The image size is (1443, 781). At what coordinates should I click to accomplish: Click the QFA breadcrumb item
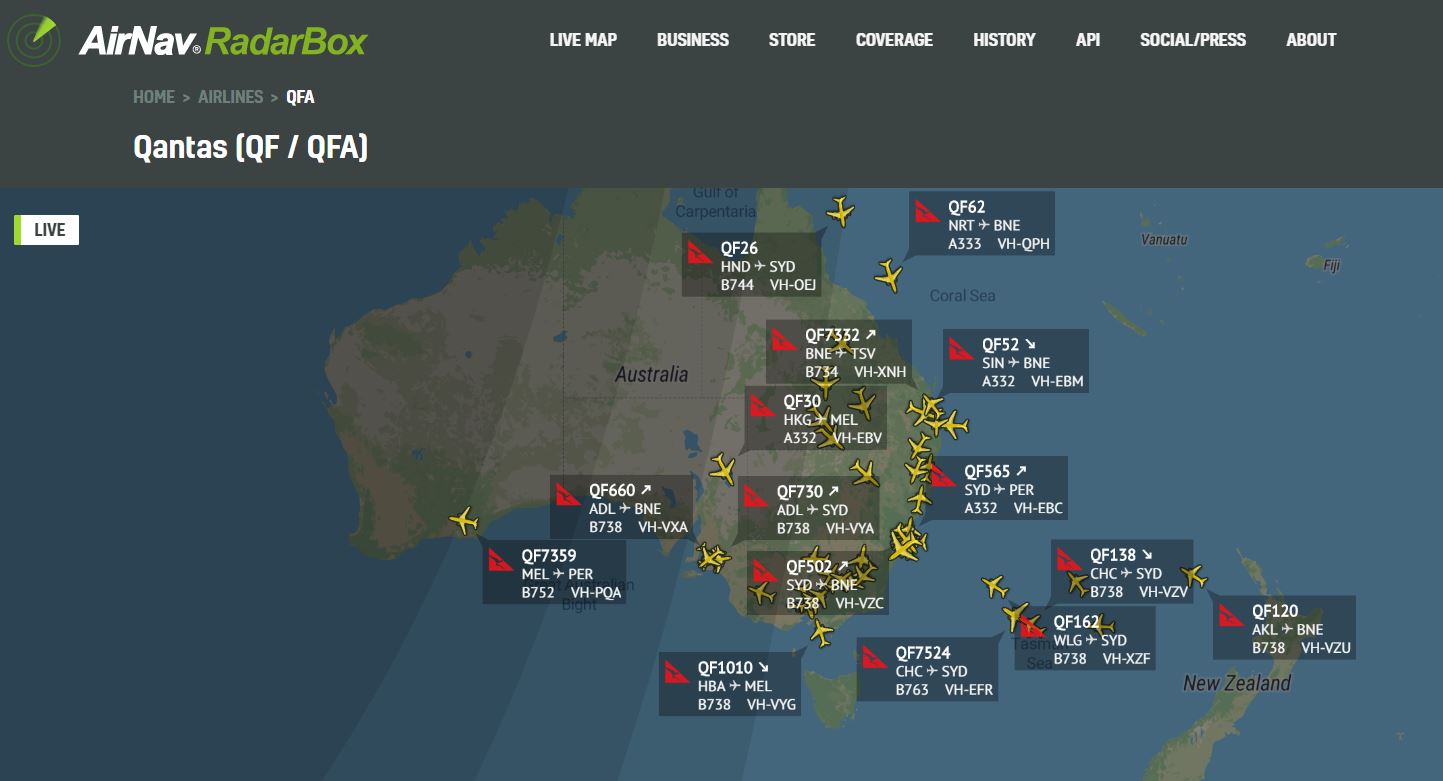(x=300, y=97)
